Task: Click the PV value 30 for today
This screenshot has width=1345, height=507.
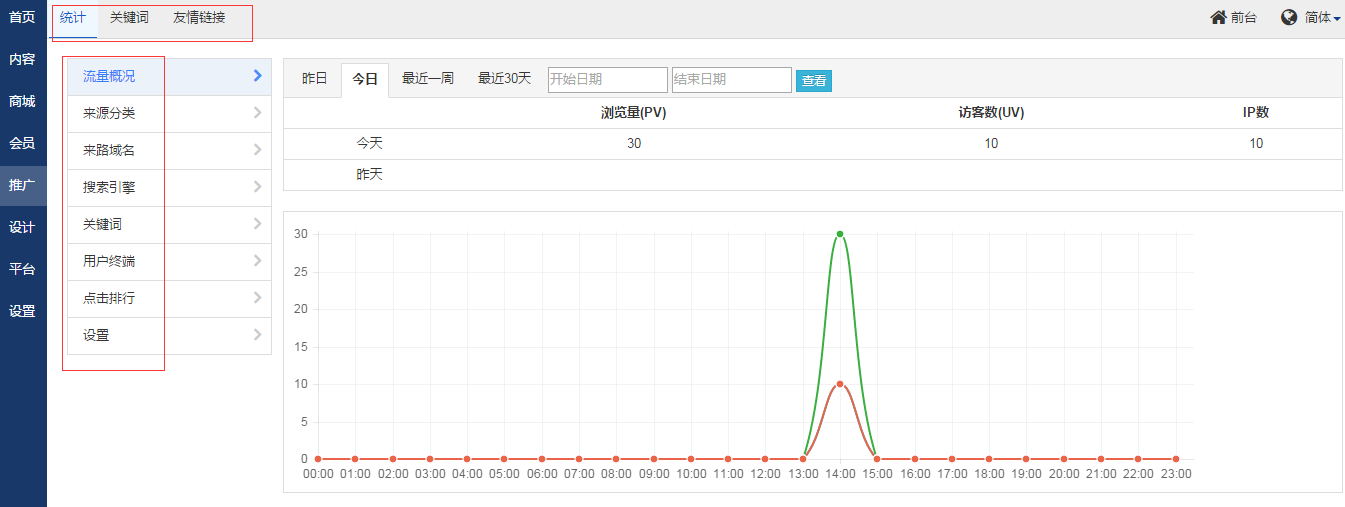Action: [x=634, y=143]
